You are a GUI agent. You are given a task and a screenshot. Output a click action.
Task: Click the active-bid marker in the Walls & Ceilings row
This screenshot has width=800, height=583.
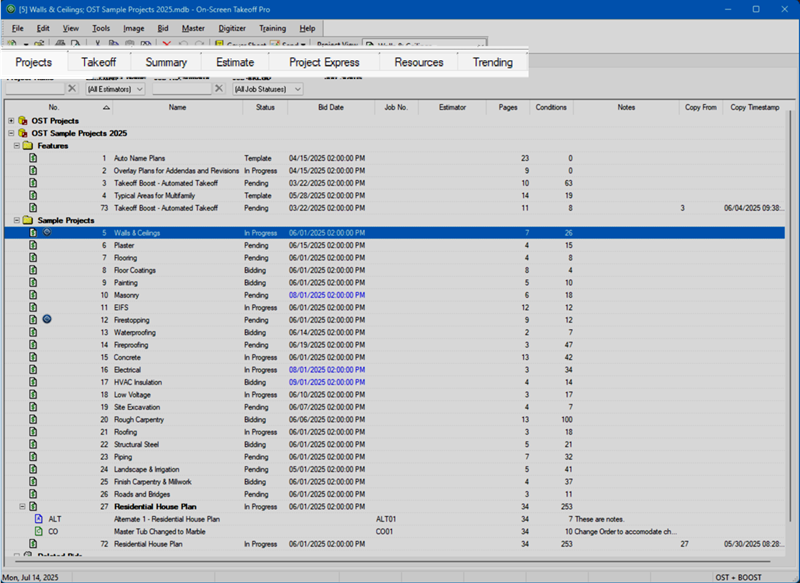pyautogui.click(x=47, y=232)
